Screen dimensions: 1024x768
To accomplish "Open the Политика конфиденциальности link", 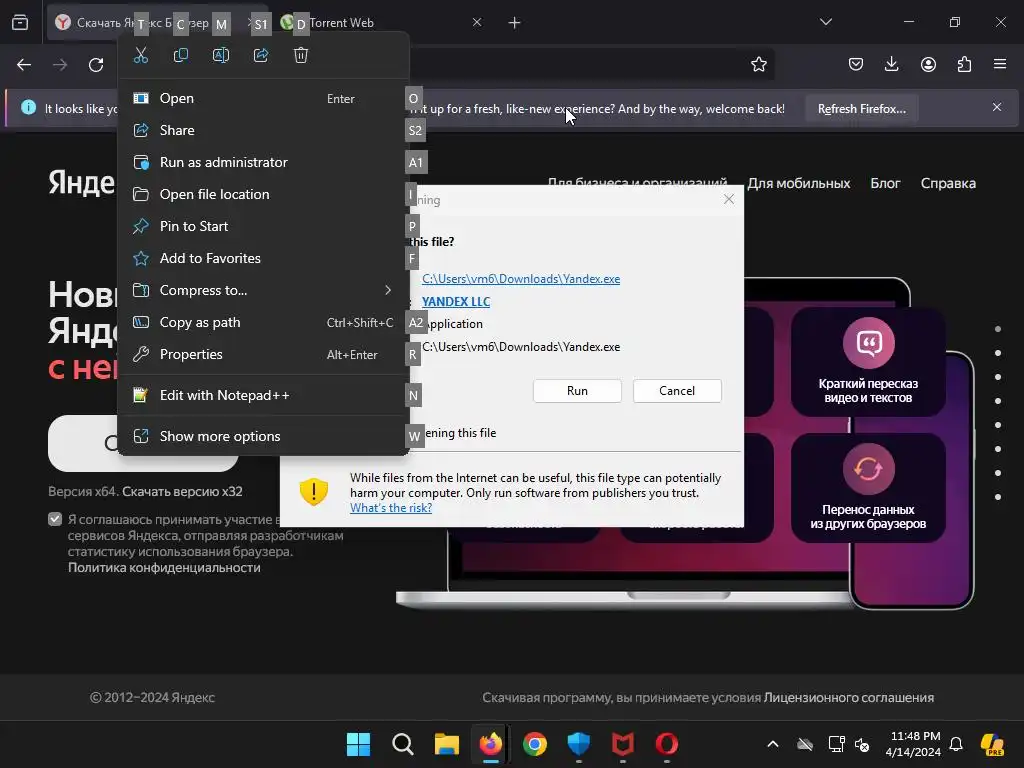I will coord(164,568).
